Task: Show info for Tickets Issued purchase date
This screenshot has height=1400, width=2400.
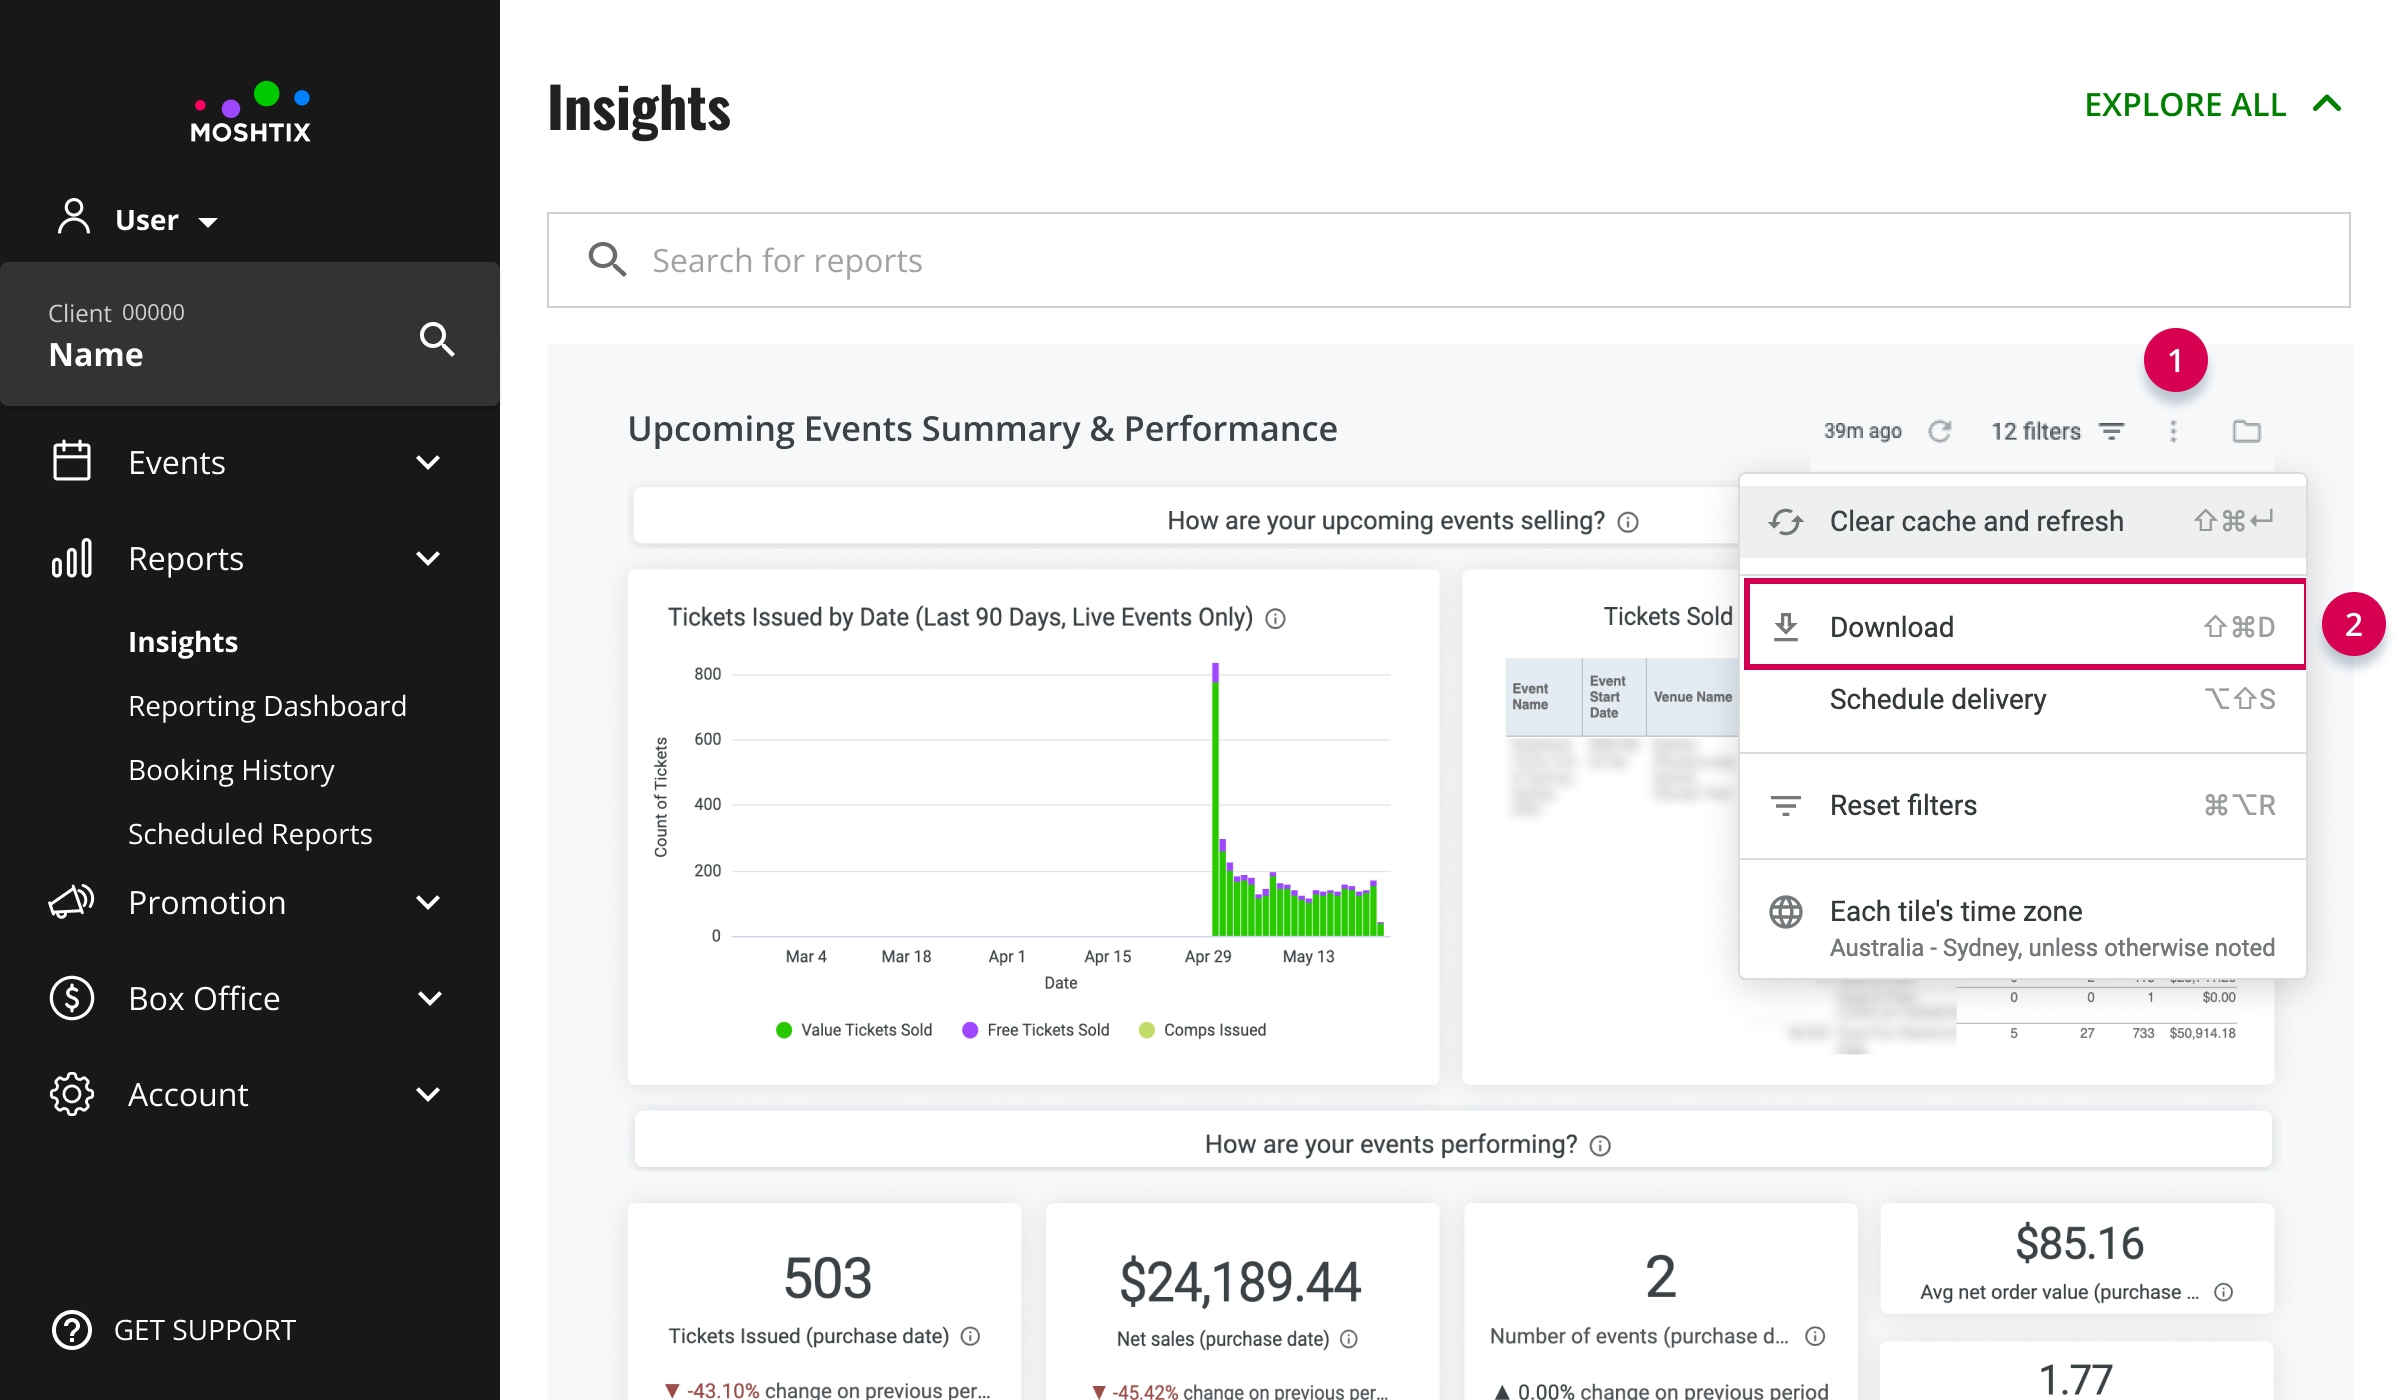Action: point(970,1336)
